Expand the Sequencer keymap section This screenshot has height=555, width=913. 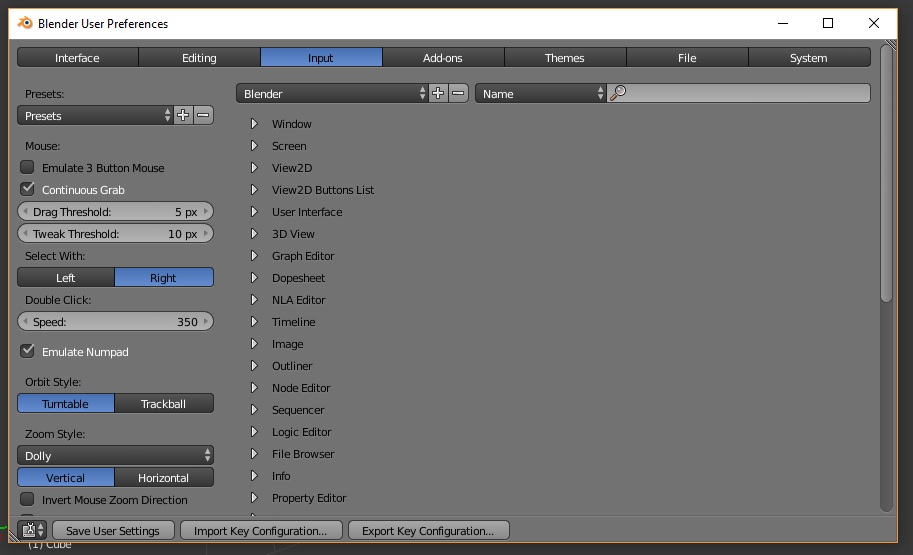click(x=254, y=410)
